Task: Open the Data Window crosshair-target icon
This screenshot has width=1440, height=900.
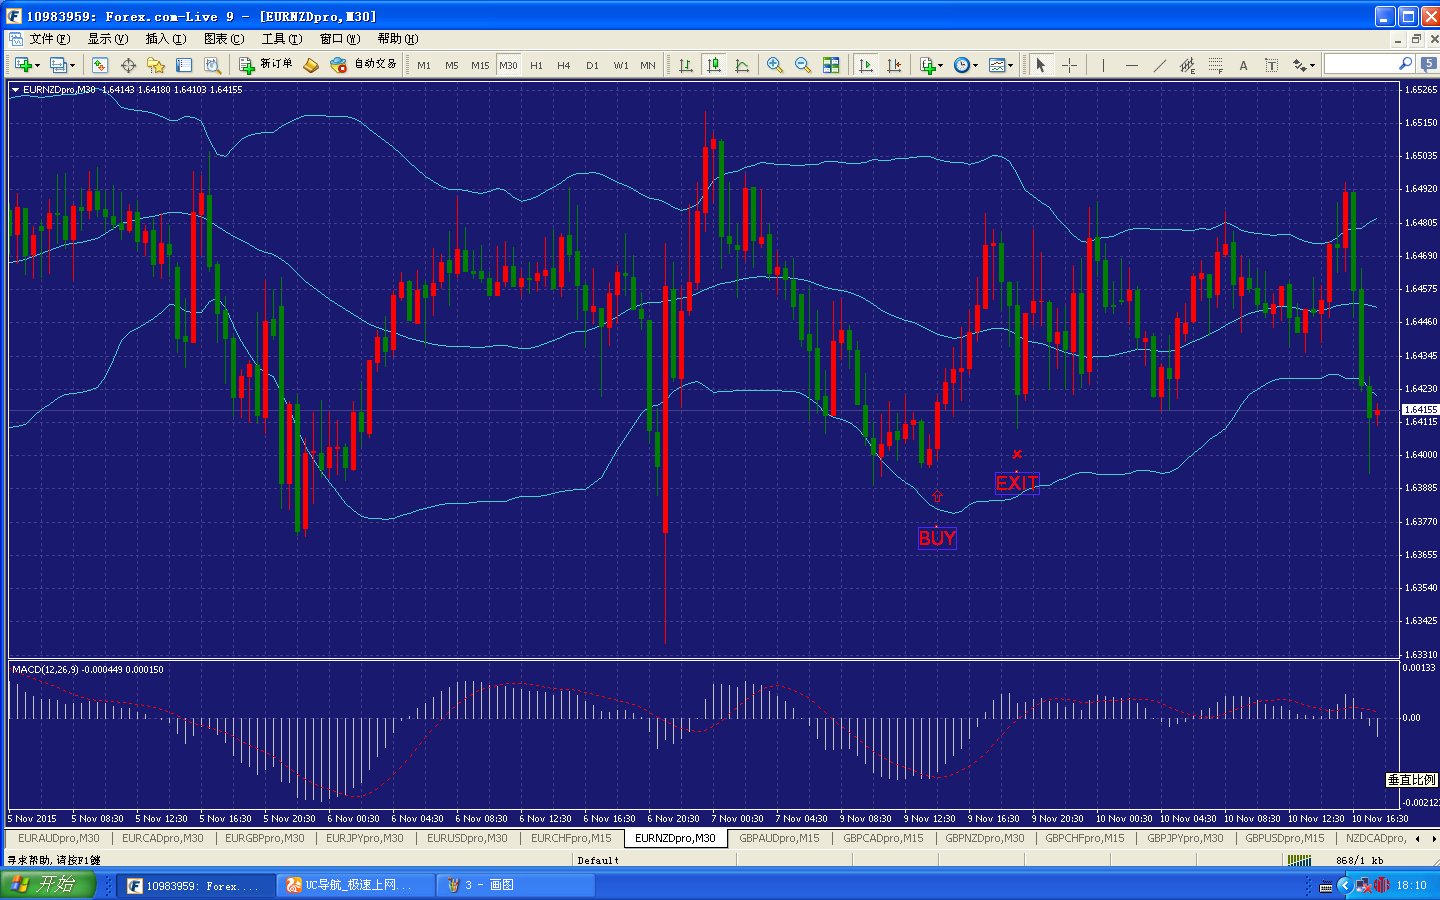Action: [x=128, y=65]
